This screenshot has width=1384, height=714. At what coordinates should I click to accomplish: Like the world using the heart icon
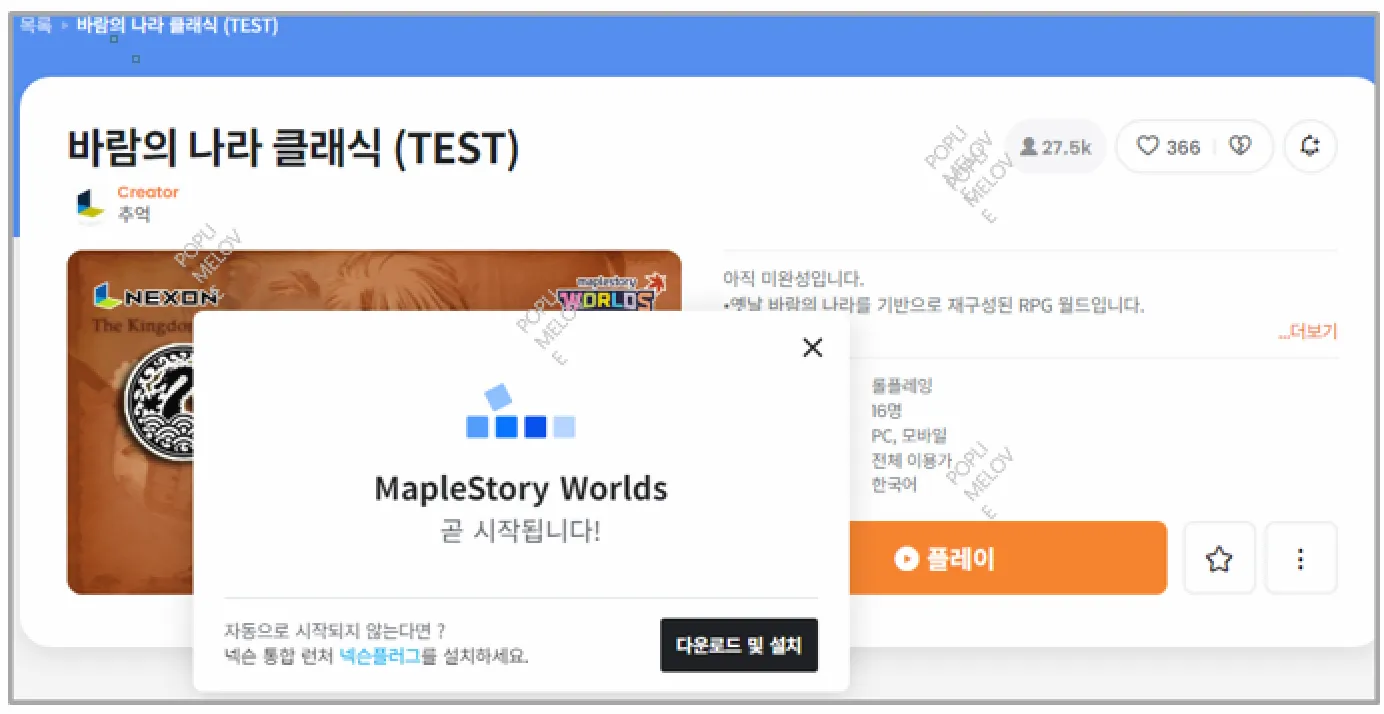[1148, 147]
